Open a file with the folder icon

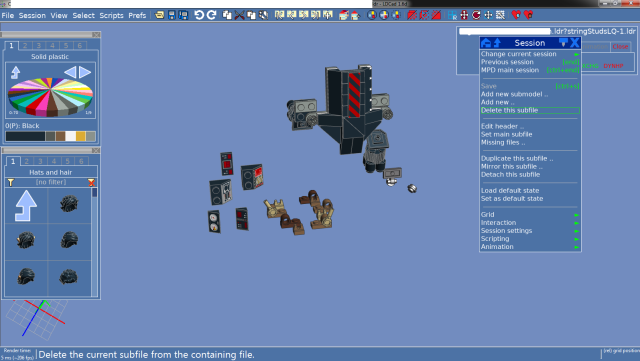point(160,16)
